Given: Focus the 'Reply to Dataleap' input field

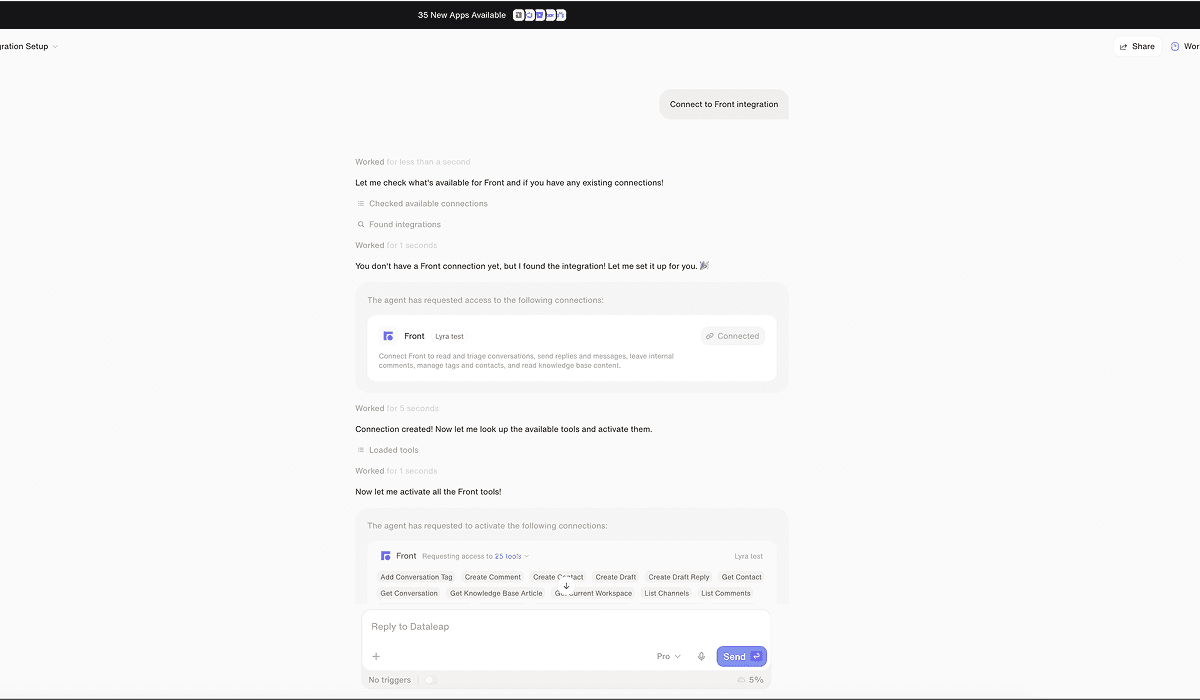Looking at the screenshot, I should [x=566, y=627].
